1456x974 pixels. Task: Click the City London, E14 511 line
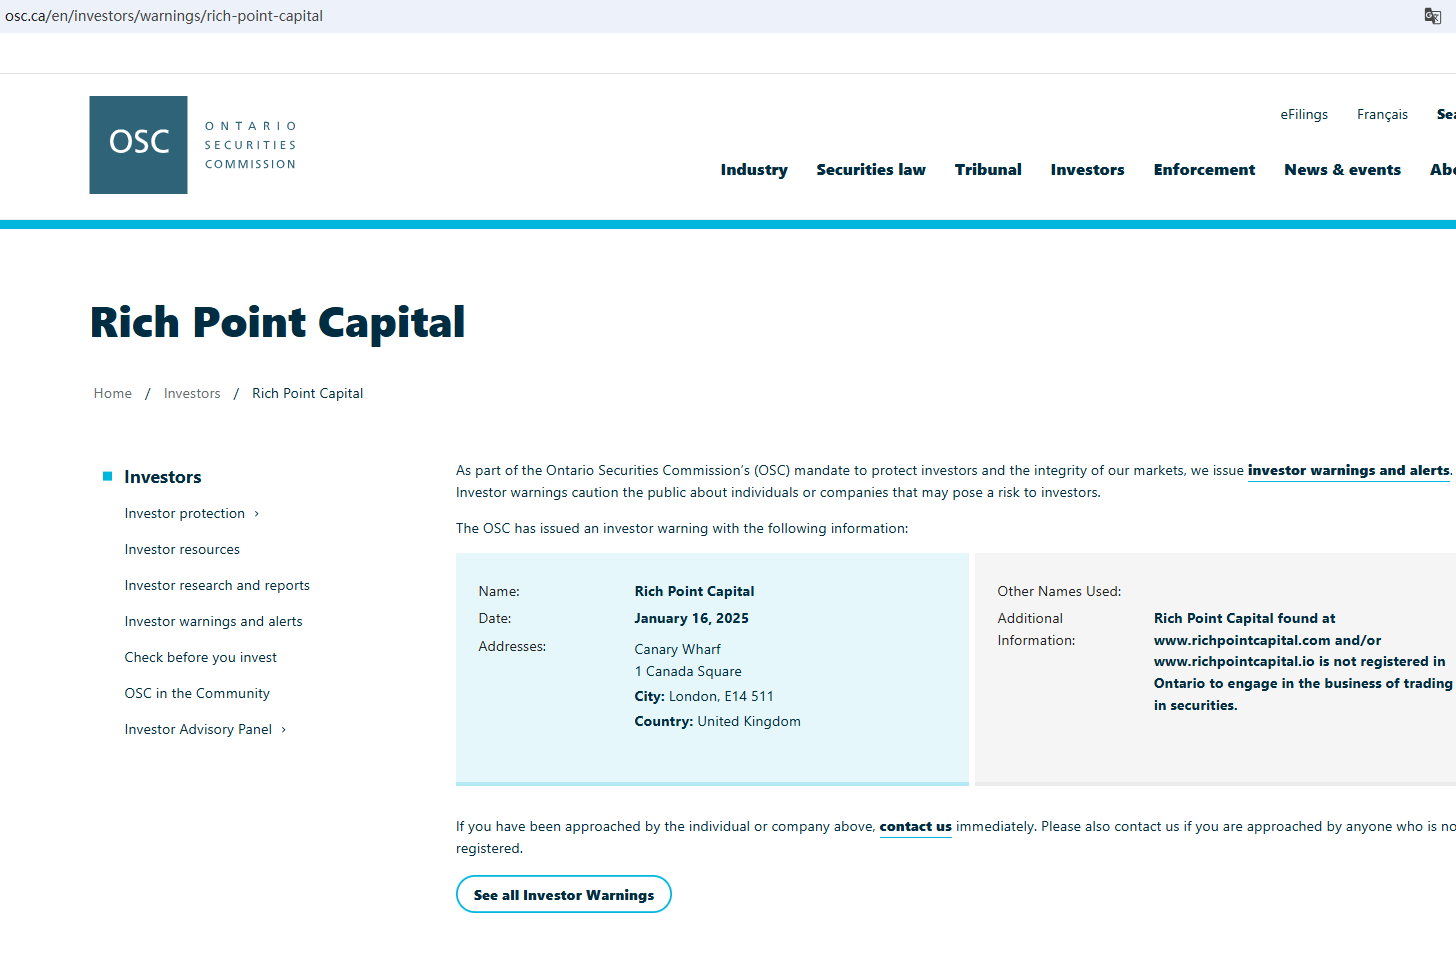tap(704, 697)
